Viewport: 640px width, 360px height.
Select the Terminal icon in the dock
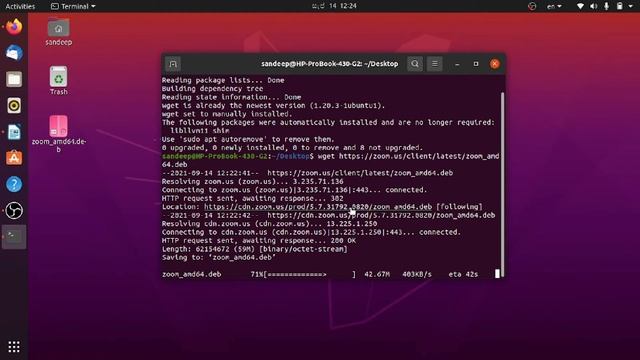tap(14, 237)
